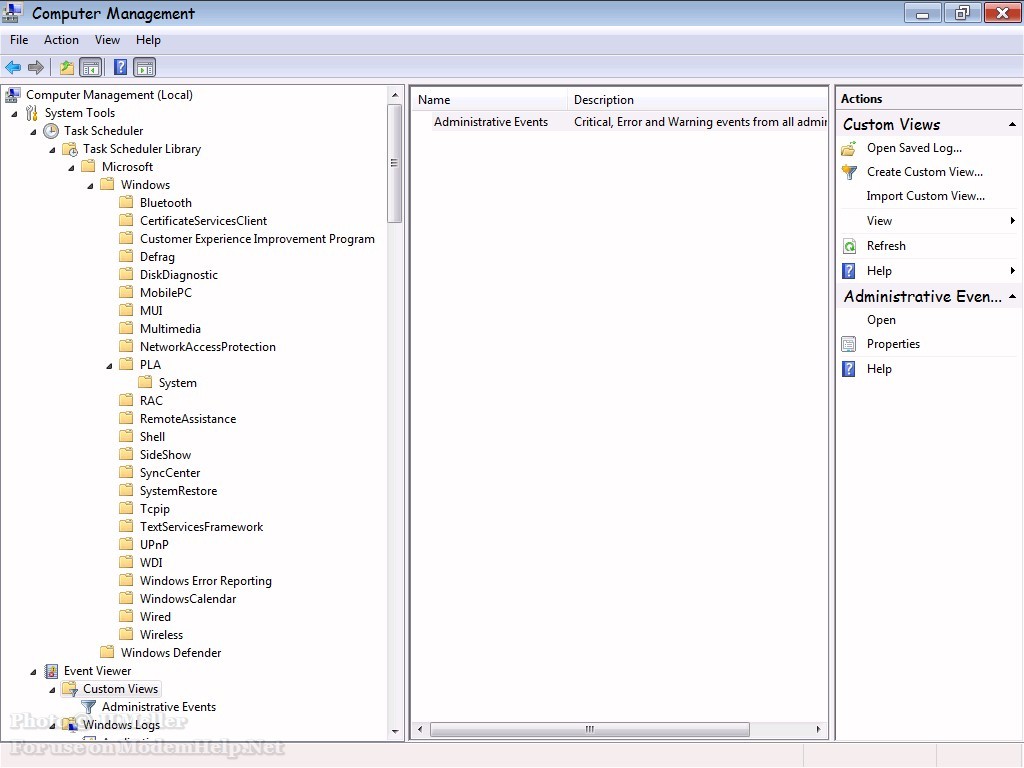Click the tree pane scroll down arrow
The image size is (1024, 768).
(394, 731)
